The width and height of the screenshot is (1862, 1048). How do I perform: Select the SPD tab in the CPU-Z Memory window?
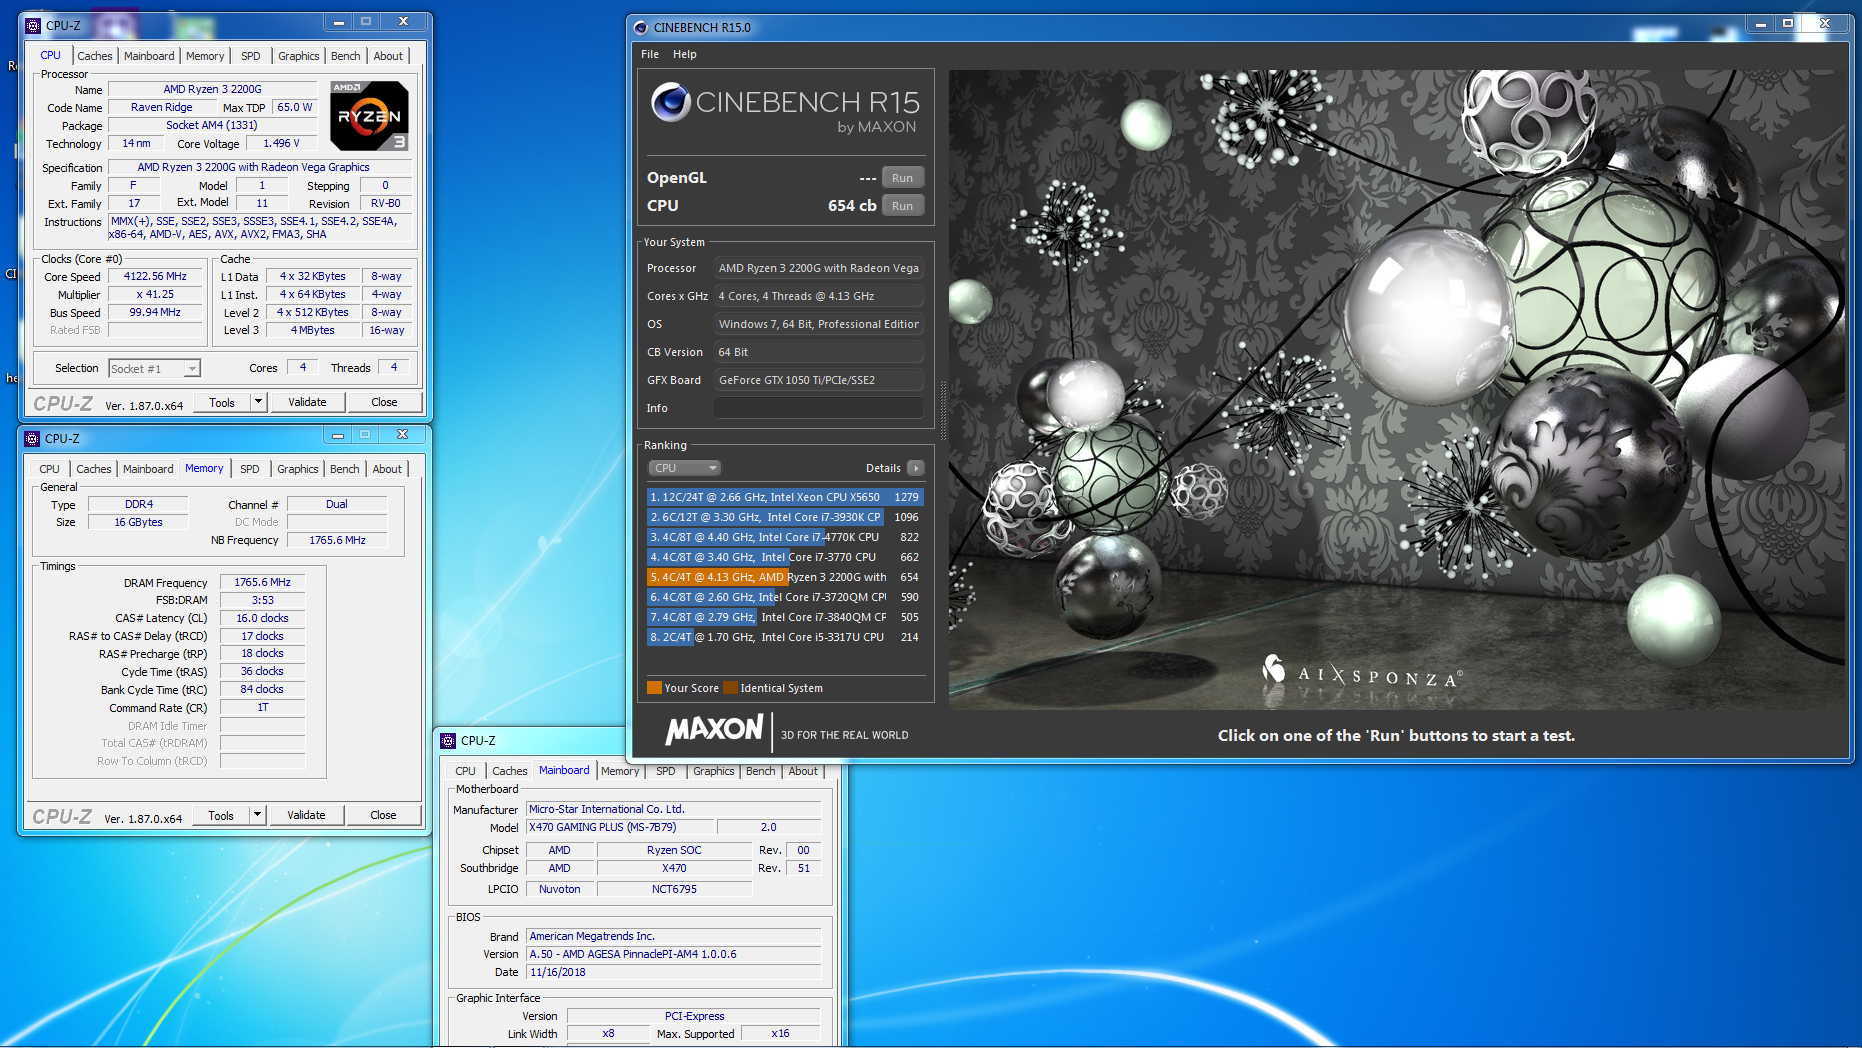[x=250, y=469]
